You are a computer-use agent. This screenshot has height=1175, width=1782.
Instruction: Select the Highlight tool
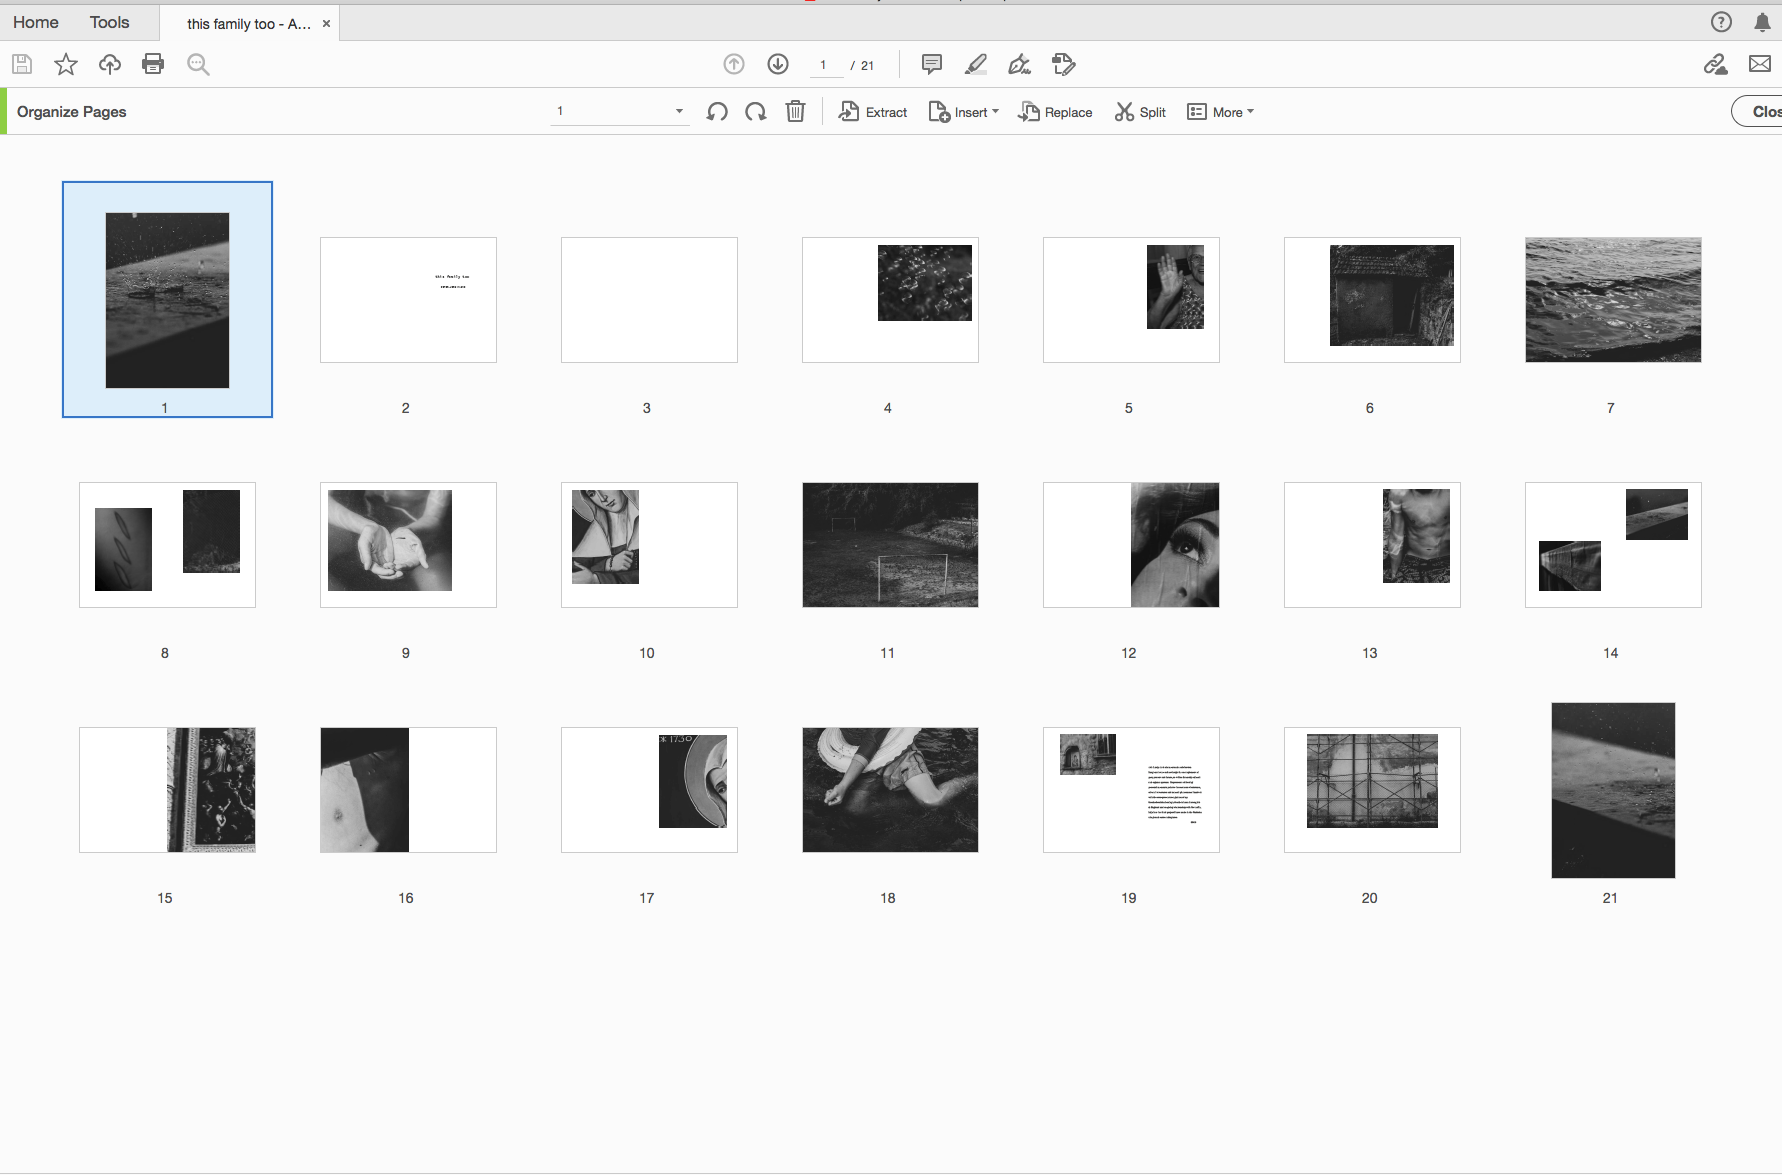point(975,64)
